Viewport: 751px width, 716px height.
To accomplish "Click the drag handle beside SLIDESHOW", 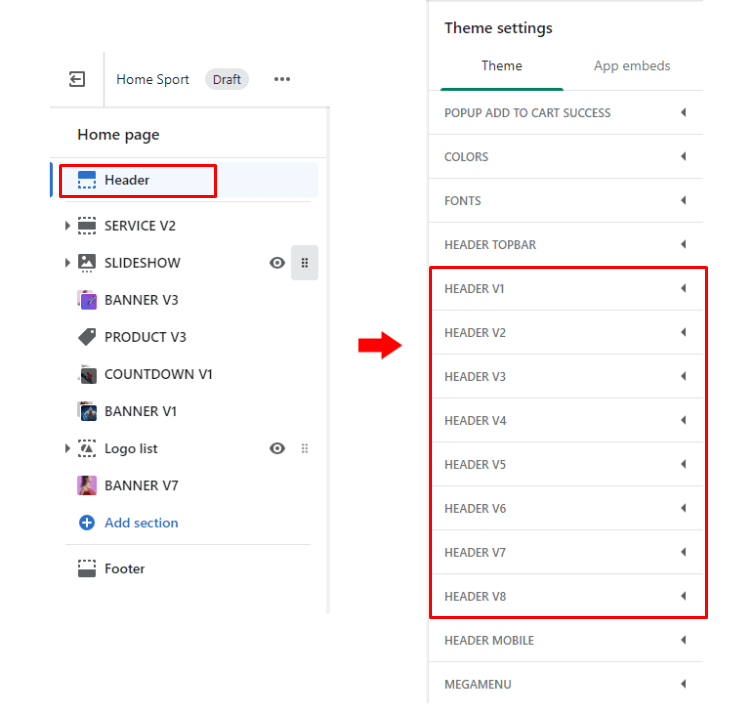I will pyautogui.click(x=305, y=263).
